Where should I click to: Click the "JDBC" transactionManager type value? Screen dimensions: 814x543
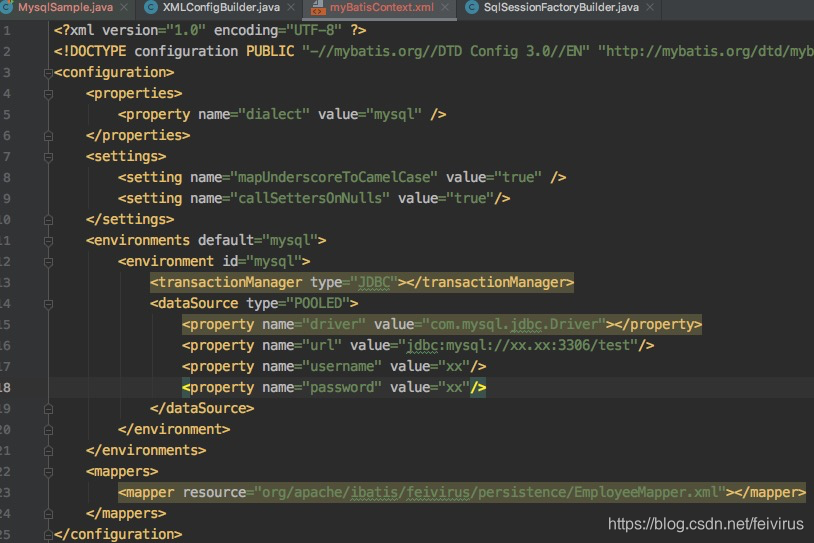[374, 282]
